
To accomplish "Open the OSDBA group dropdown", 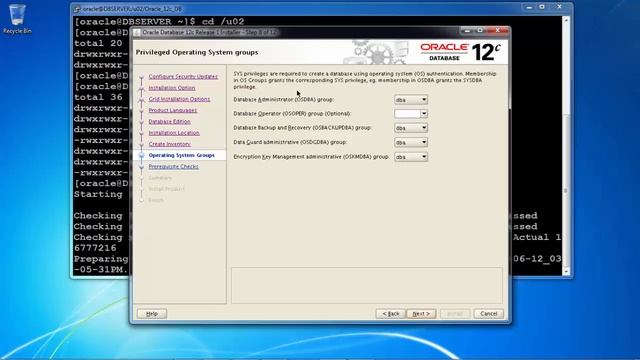I will [x=411, y=100].
